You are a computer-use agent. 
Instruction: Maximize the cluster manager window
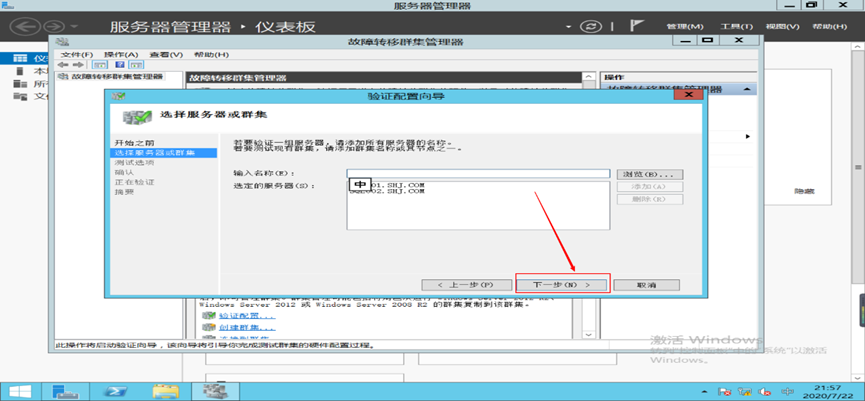[708, 40]
